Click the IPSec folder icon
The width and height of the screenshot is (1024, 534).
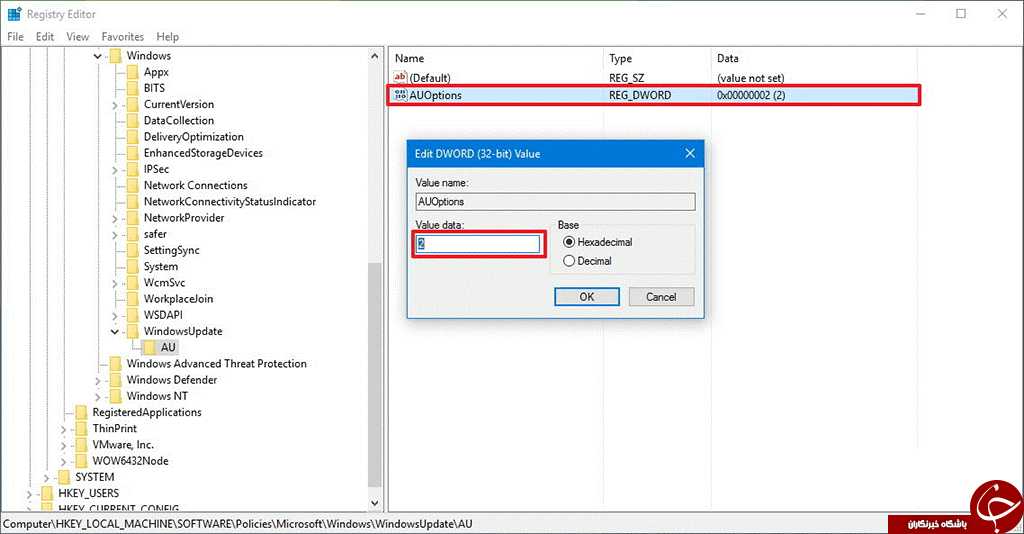click(x=133, y=170)
